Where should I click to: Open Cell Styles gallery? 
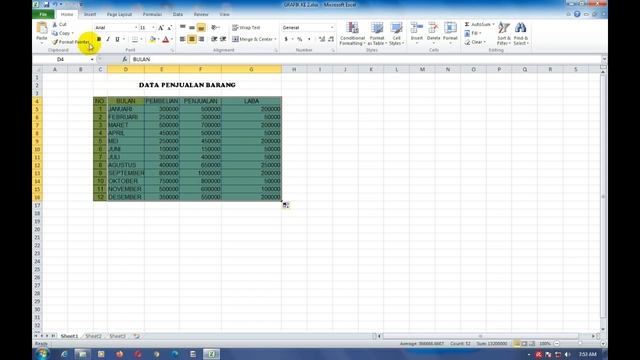coord(396,33)
